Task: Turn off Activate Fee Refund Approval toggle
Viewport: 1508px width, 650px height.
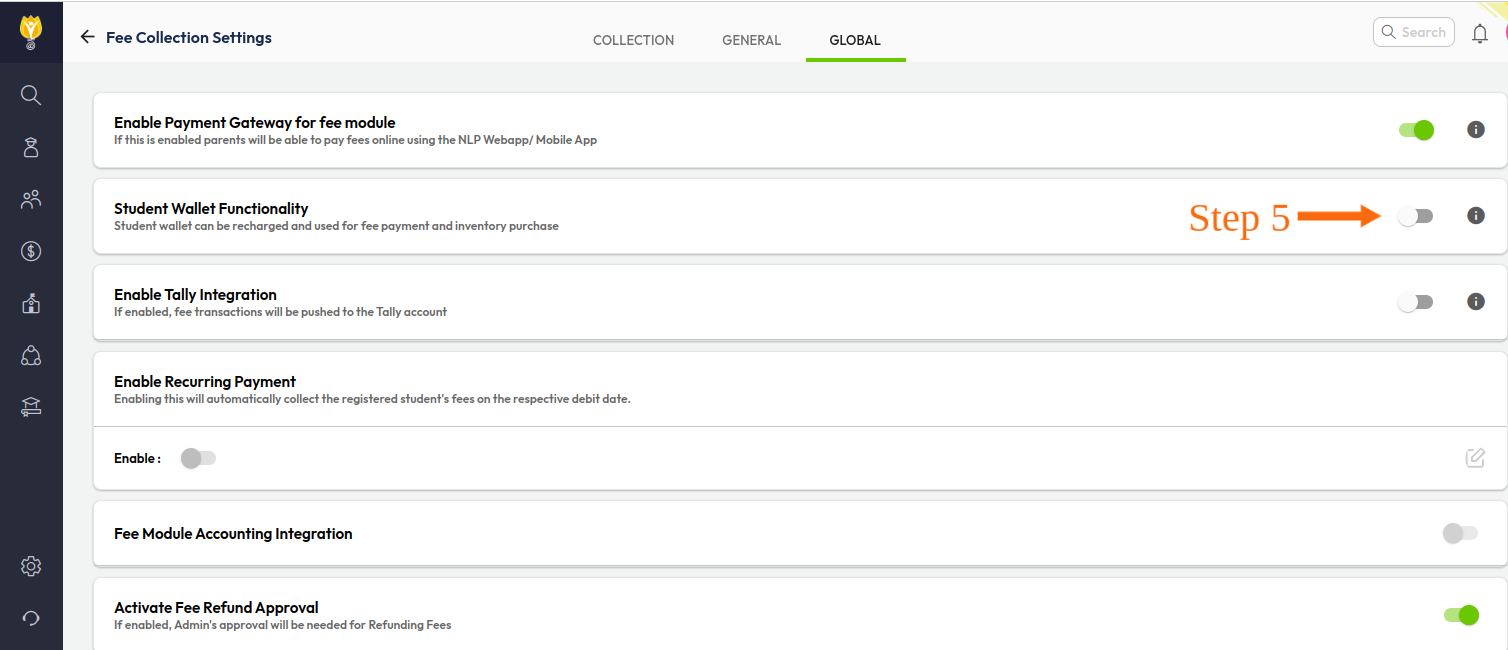Action: point(1461,615)
